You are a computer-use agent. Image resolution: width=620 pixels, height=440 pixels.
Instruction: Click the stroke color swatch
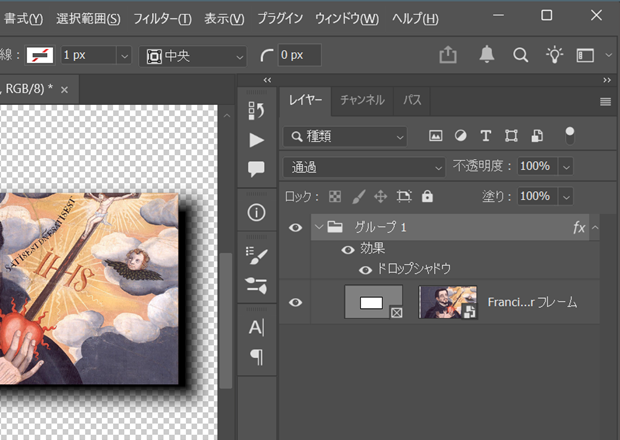pyautogui.click(x=38, y=55)
